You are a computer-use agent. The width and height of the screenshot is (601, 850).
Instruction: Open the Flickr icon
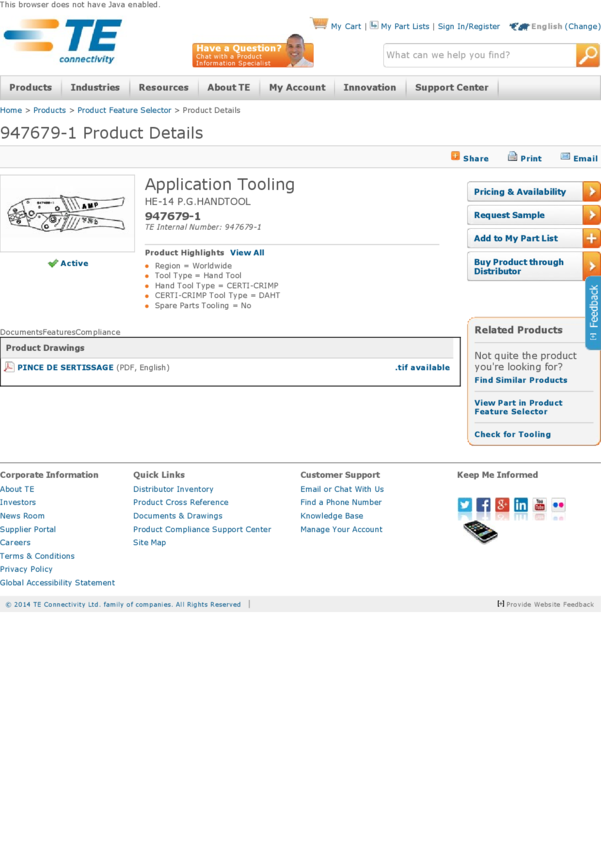pyautogui.click(x=558, y=505)
